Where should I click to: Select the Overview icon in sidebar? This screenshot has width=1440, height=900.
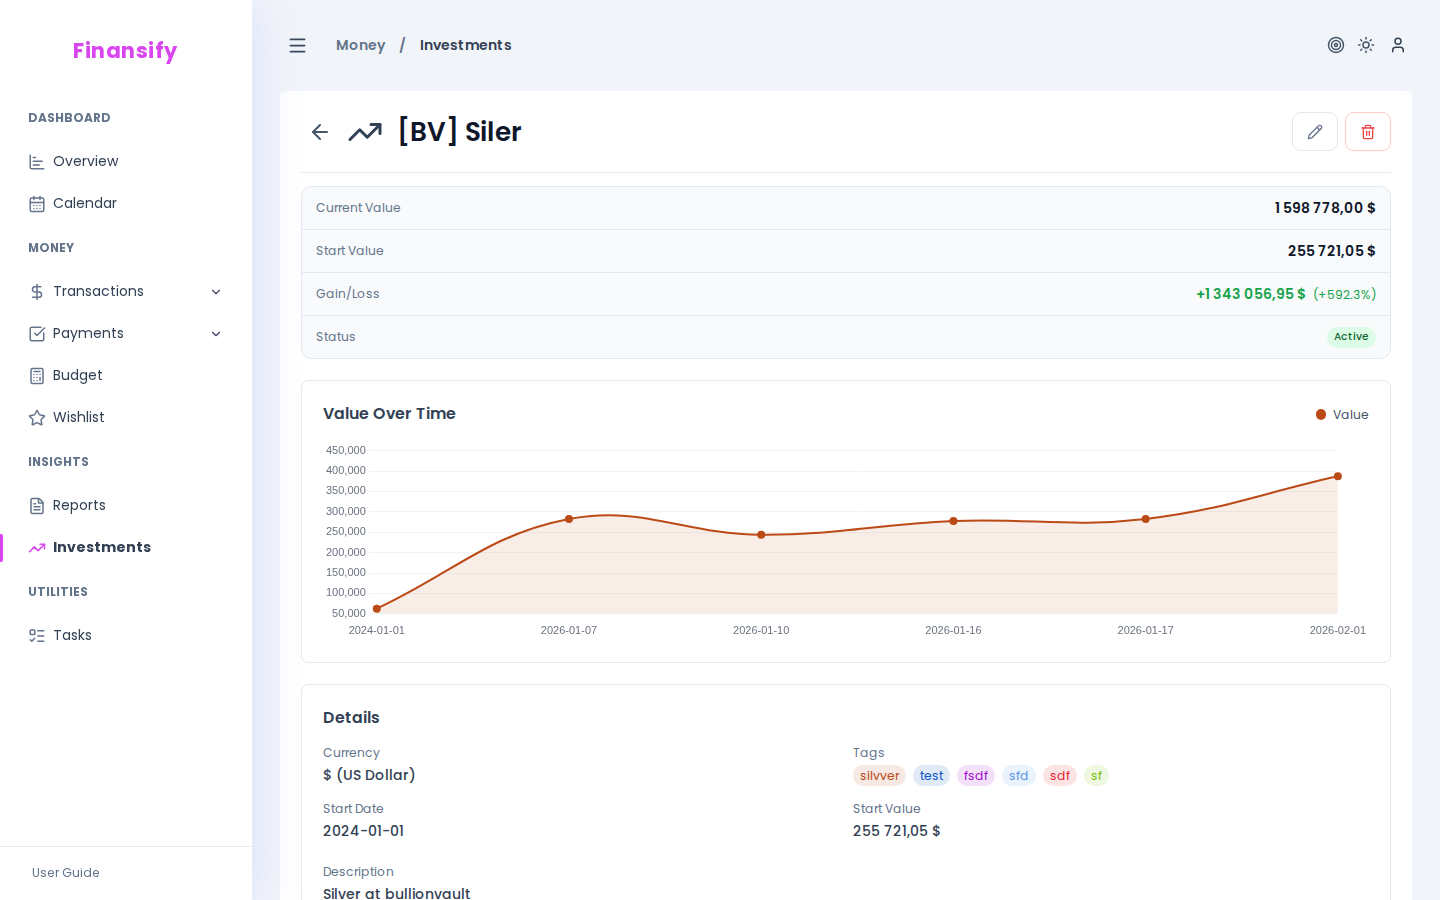tap(35, 161)
